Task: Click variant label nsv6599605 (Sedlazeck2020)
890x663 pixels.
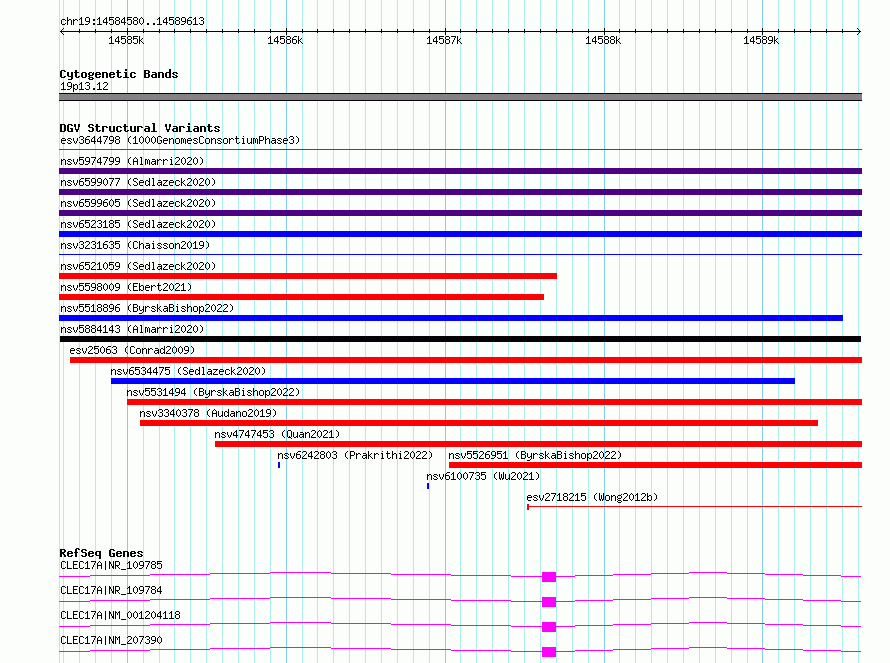Action: click(138, 203)
